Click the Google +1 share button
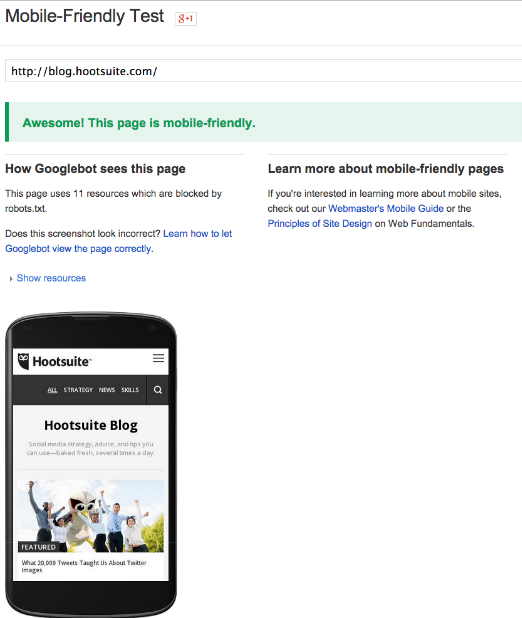This screenshot has height=618, width=522. (x=186, y=19)
